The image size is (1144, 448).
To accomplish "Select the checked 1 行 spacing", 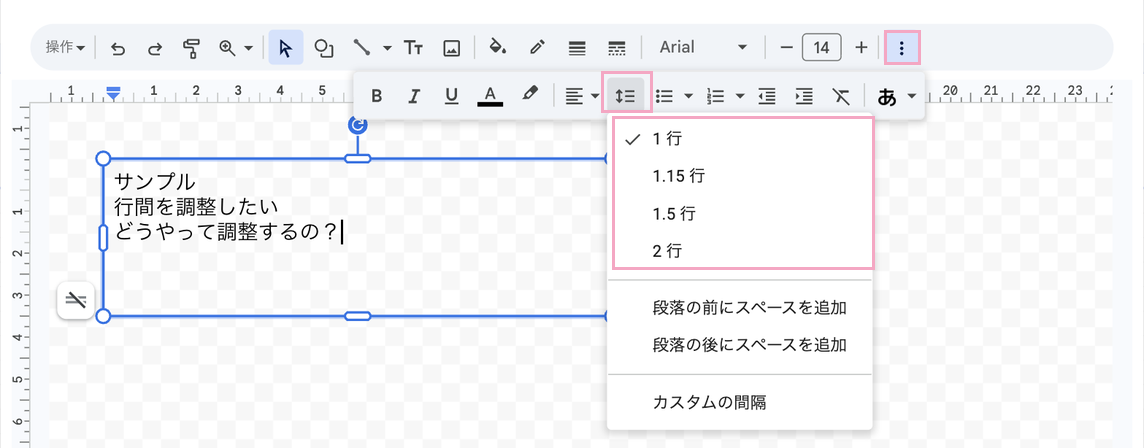I will coord(740,138).
